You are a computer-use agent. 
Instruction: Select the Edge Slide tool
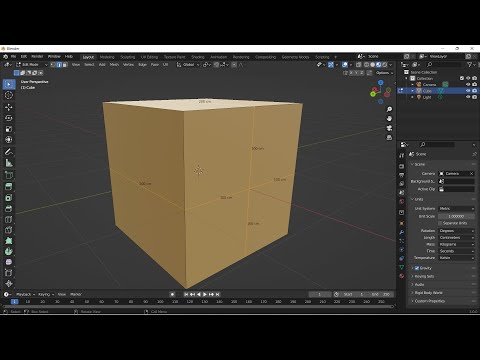pos(9,273)
